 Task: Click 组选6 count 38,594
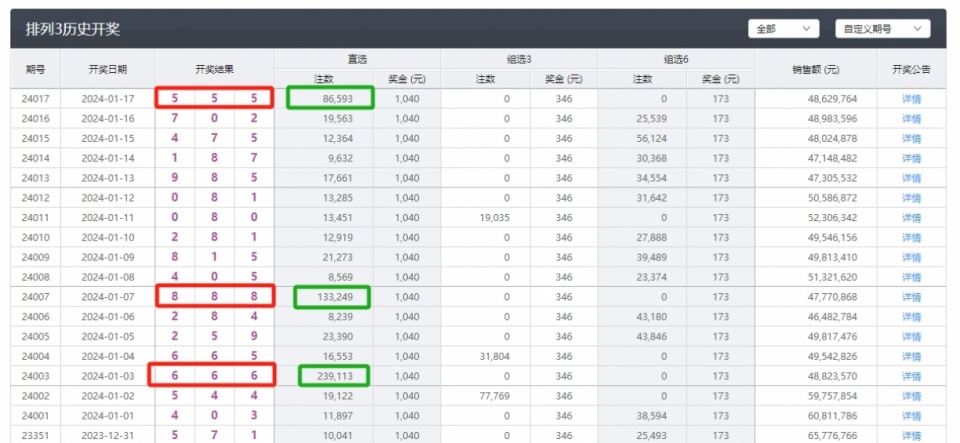653,416
